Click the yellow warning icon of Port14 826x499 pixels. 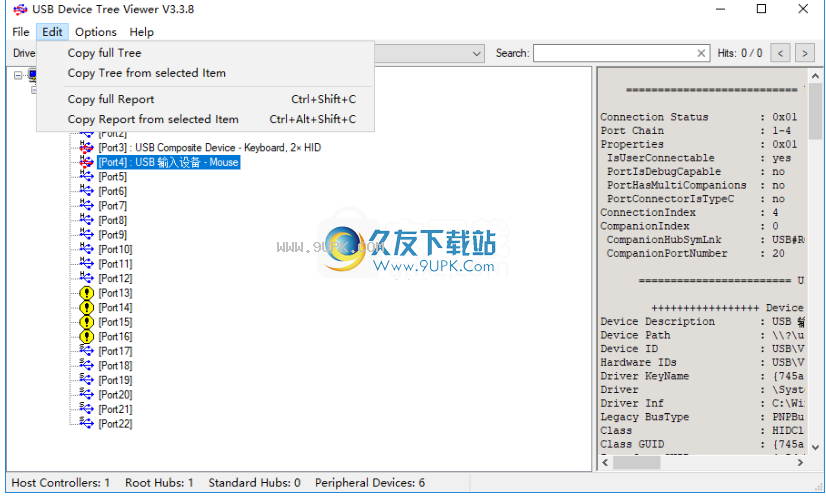(x=86, y=307)
